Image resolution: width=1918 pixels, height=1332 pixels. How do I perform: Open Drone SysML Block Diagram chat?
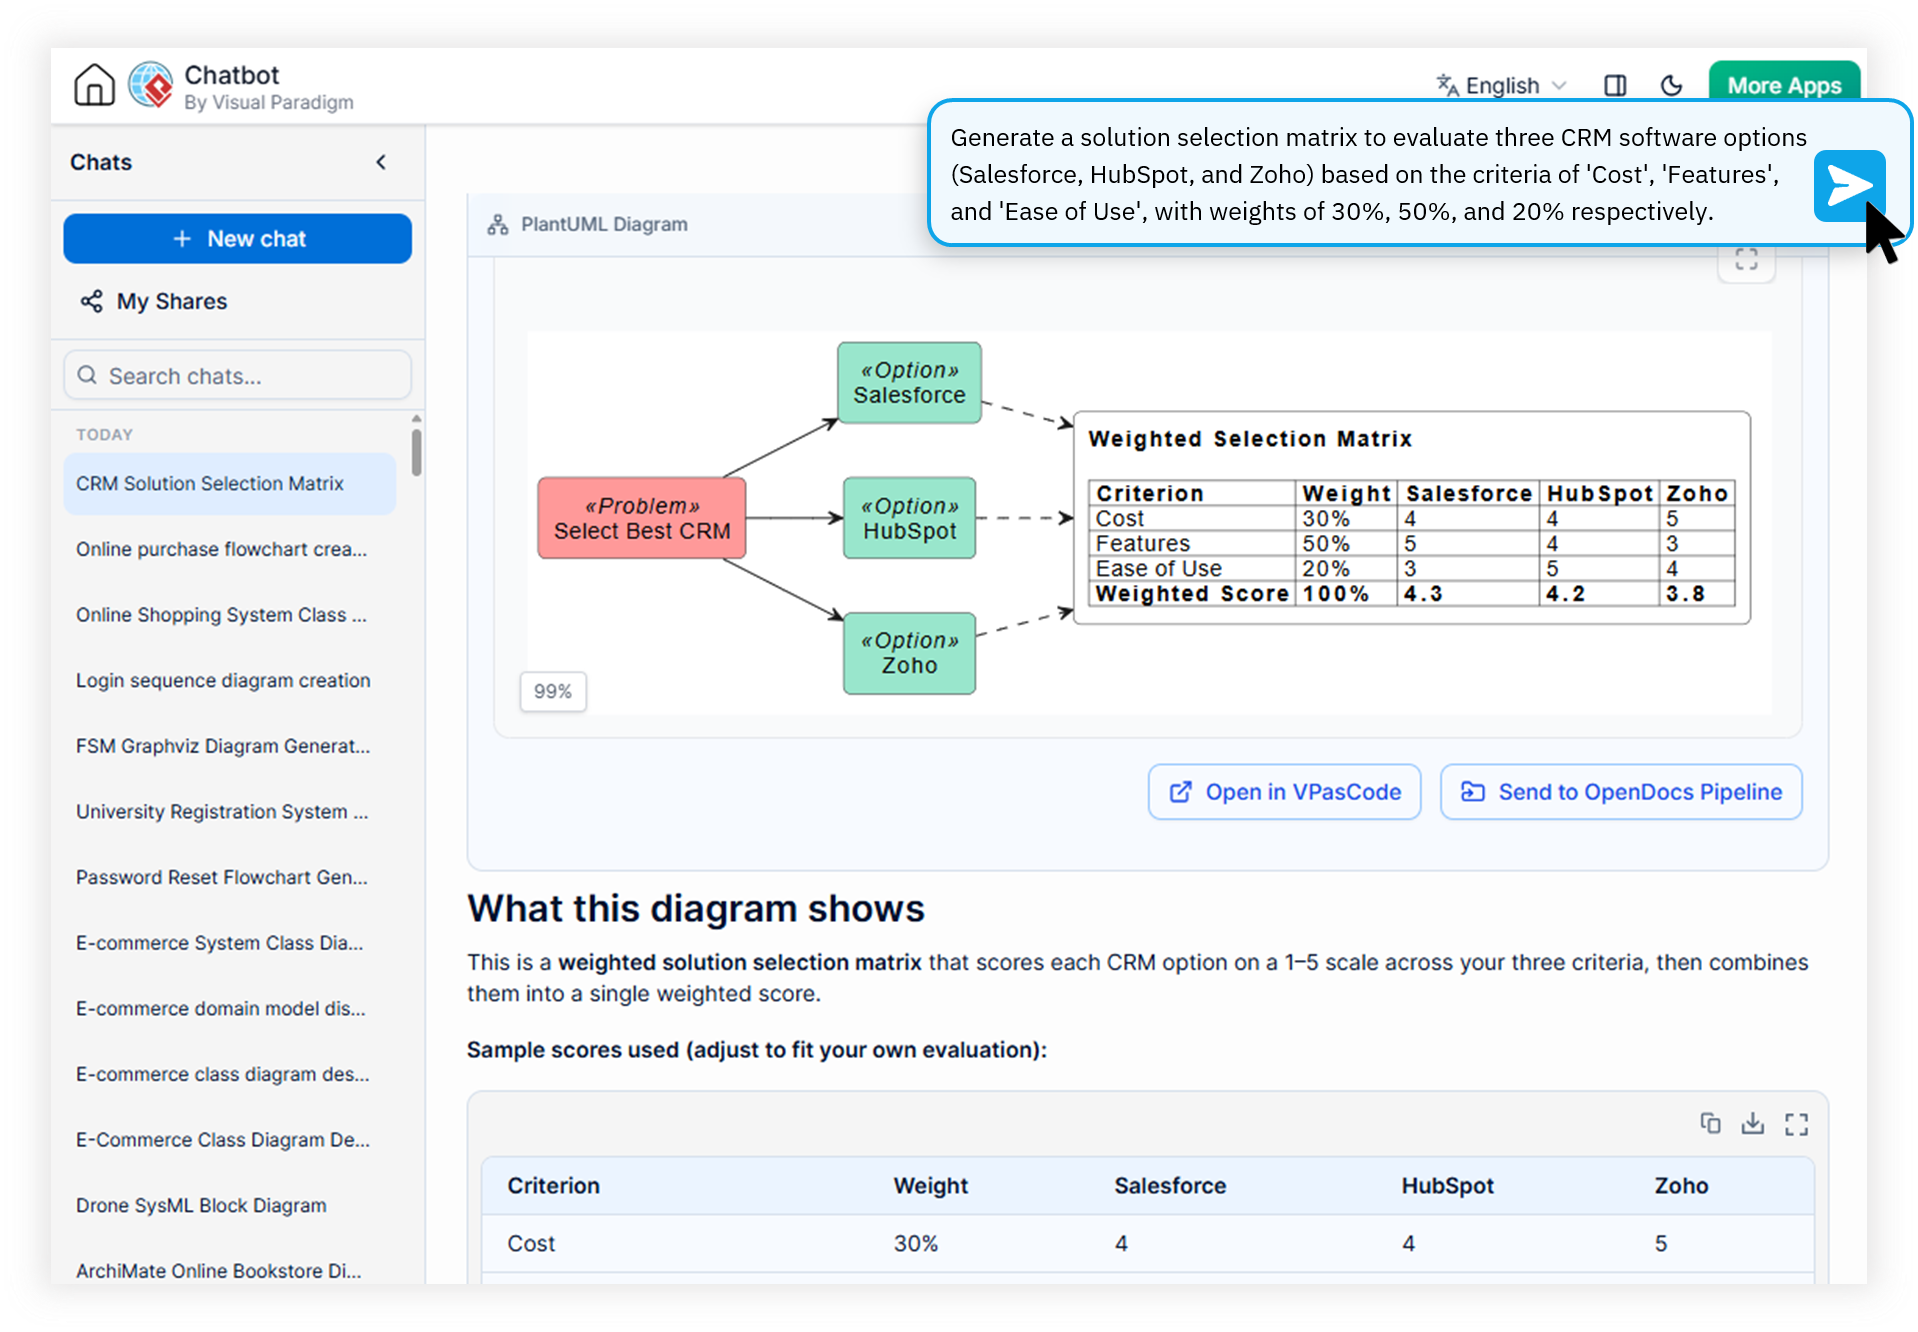pos(230,1206)
